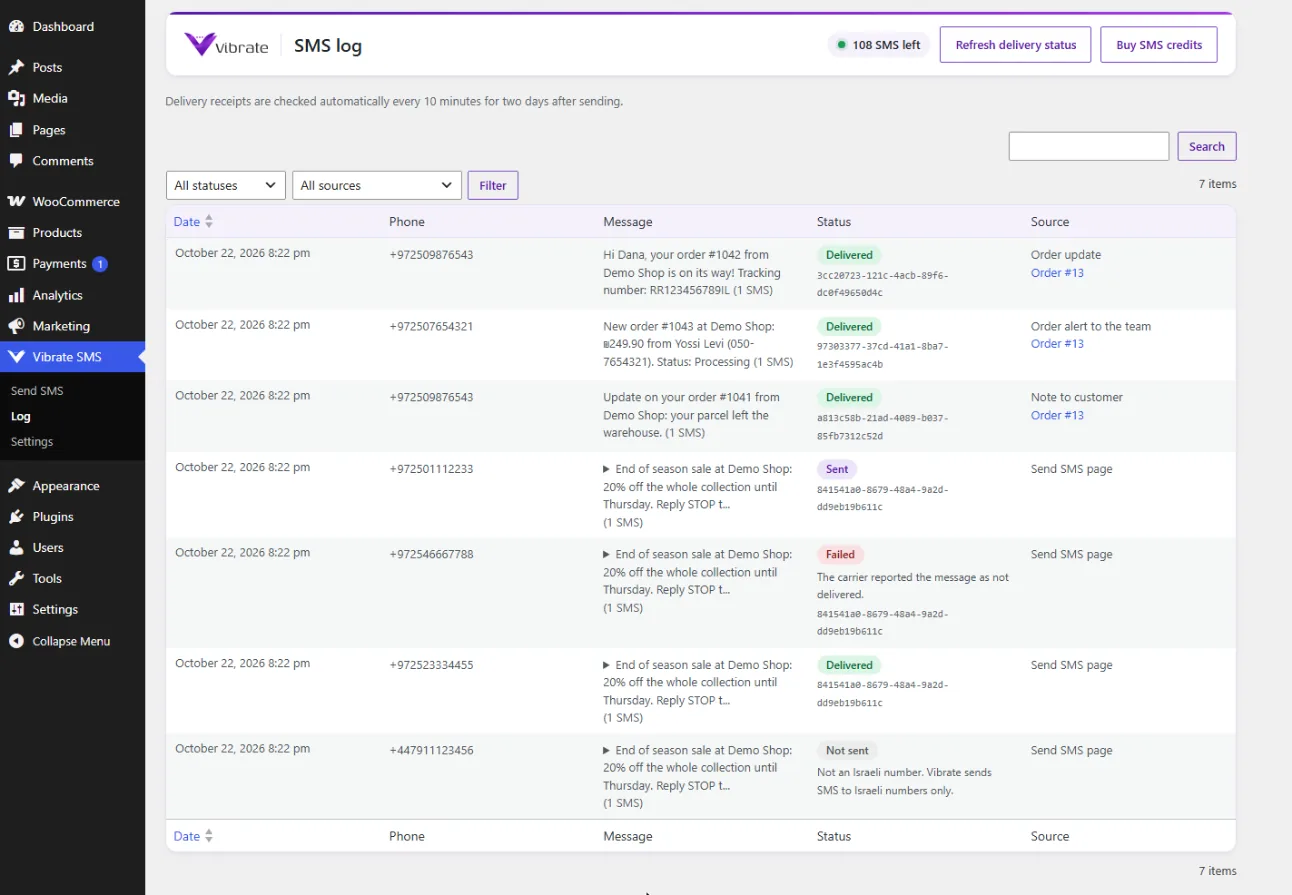Expand message triangle for +447911123456 row
Screen dimensions: 1292x895
[x=606, y=750]
